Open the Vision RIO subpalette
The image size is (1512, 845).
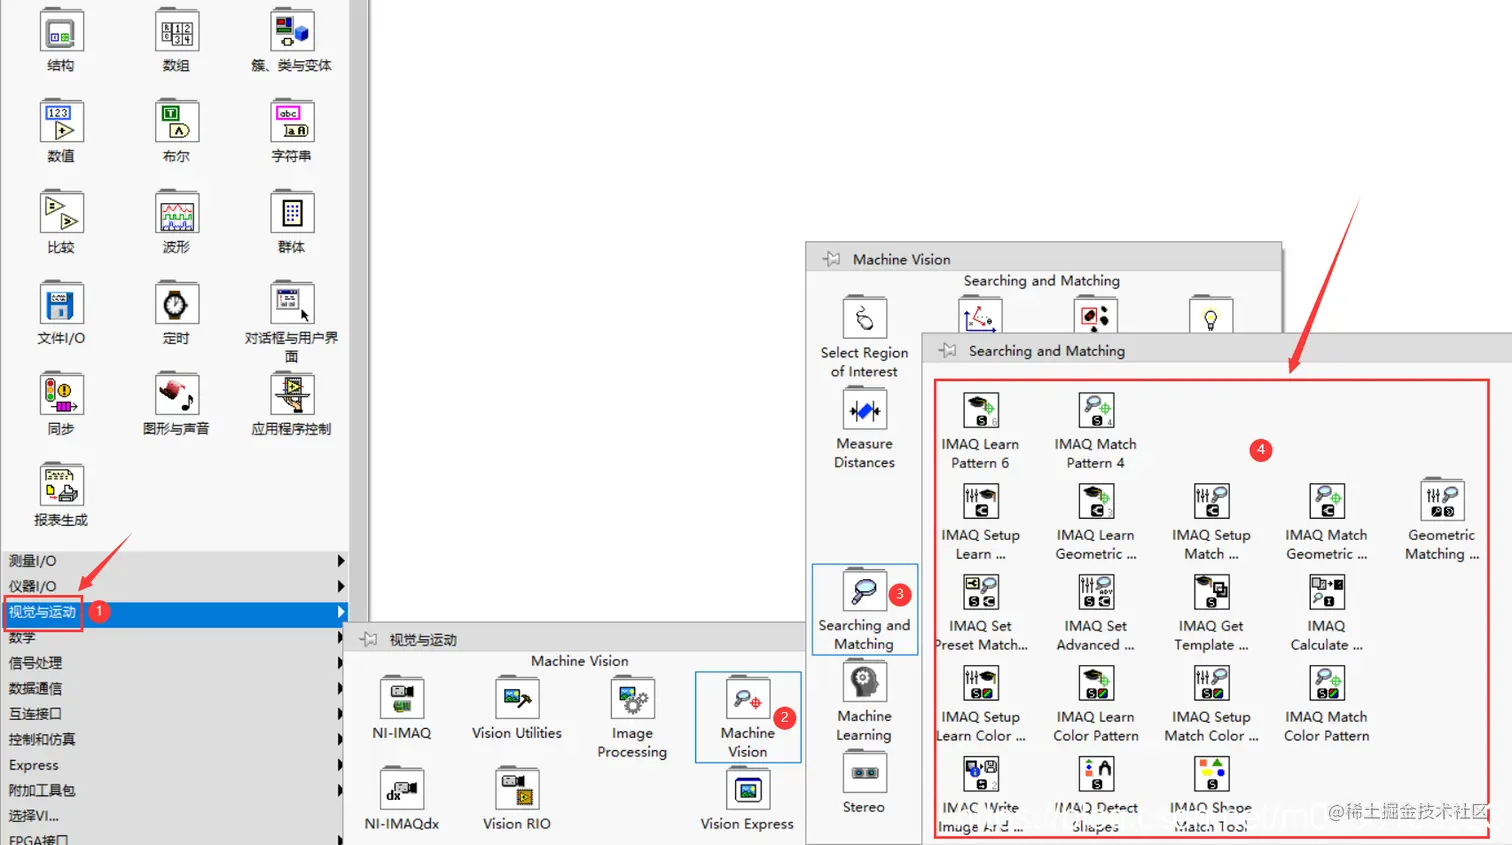coord(517,789)
